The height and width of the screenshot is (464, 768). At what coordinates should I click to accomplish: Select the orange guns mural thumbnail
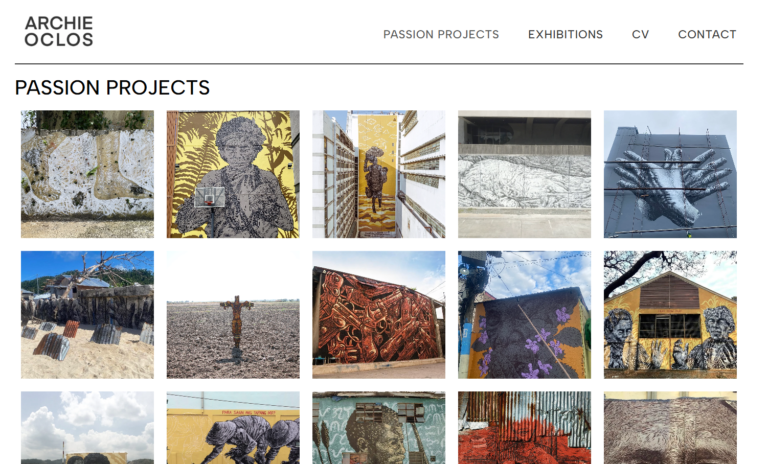point(379,315)
